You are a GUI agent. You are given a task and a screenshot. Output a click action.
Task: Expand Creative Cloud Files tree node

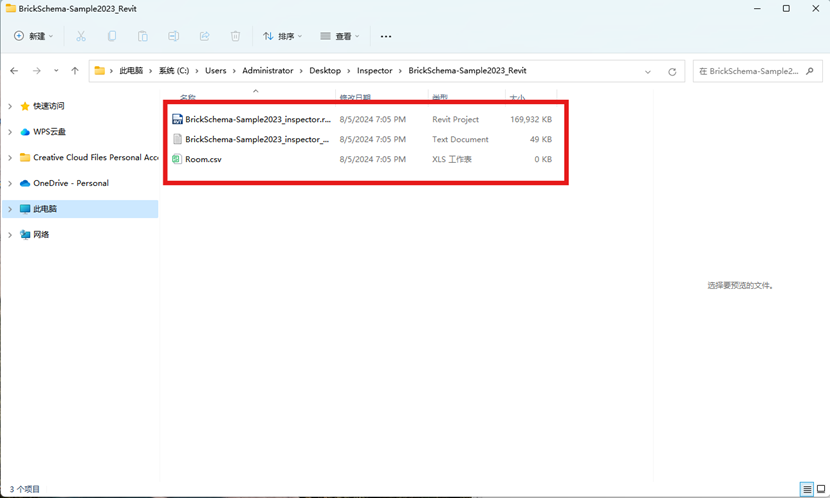pyautogui.click(x=10, y=157)
